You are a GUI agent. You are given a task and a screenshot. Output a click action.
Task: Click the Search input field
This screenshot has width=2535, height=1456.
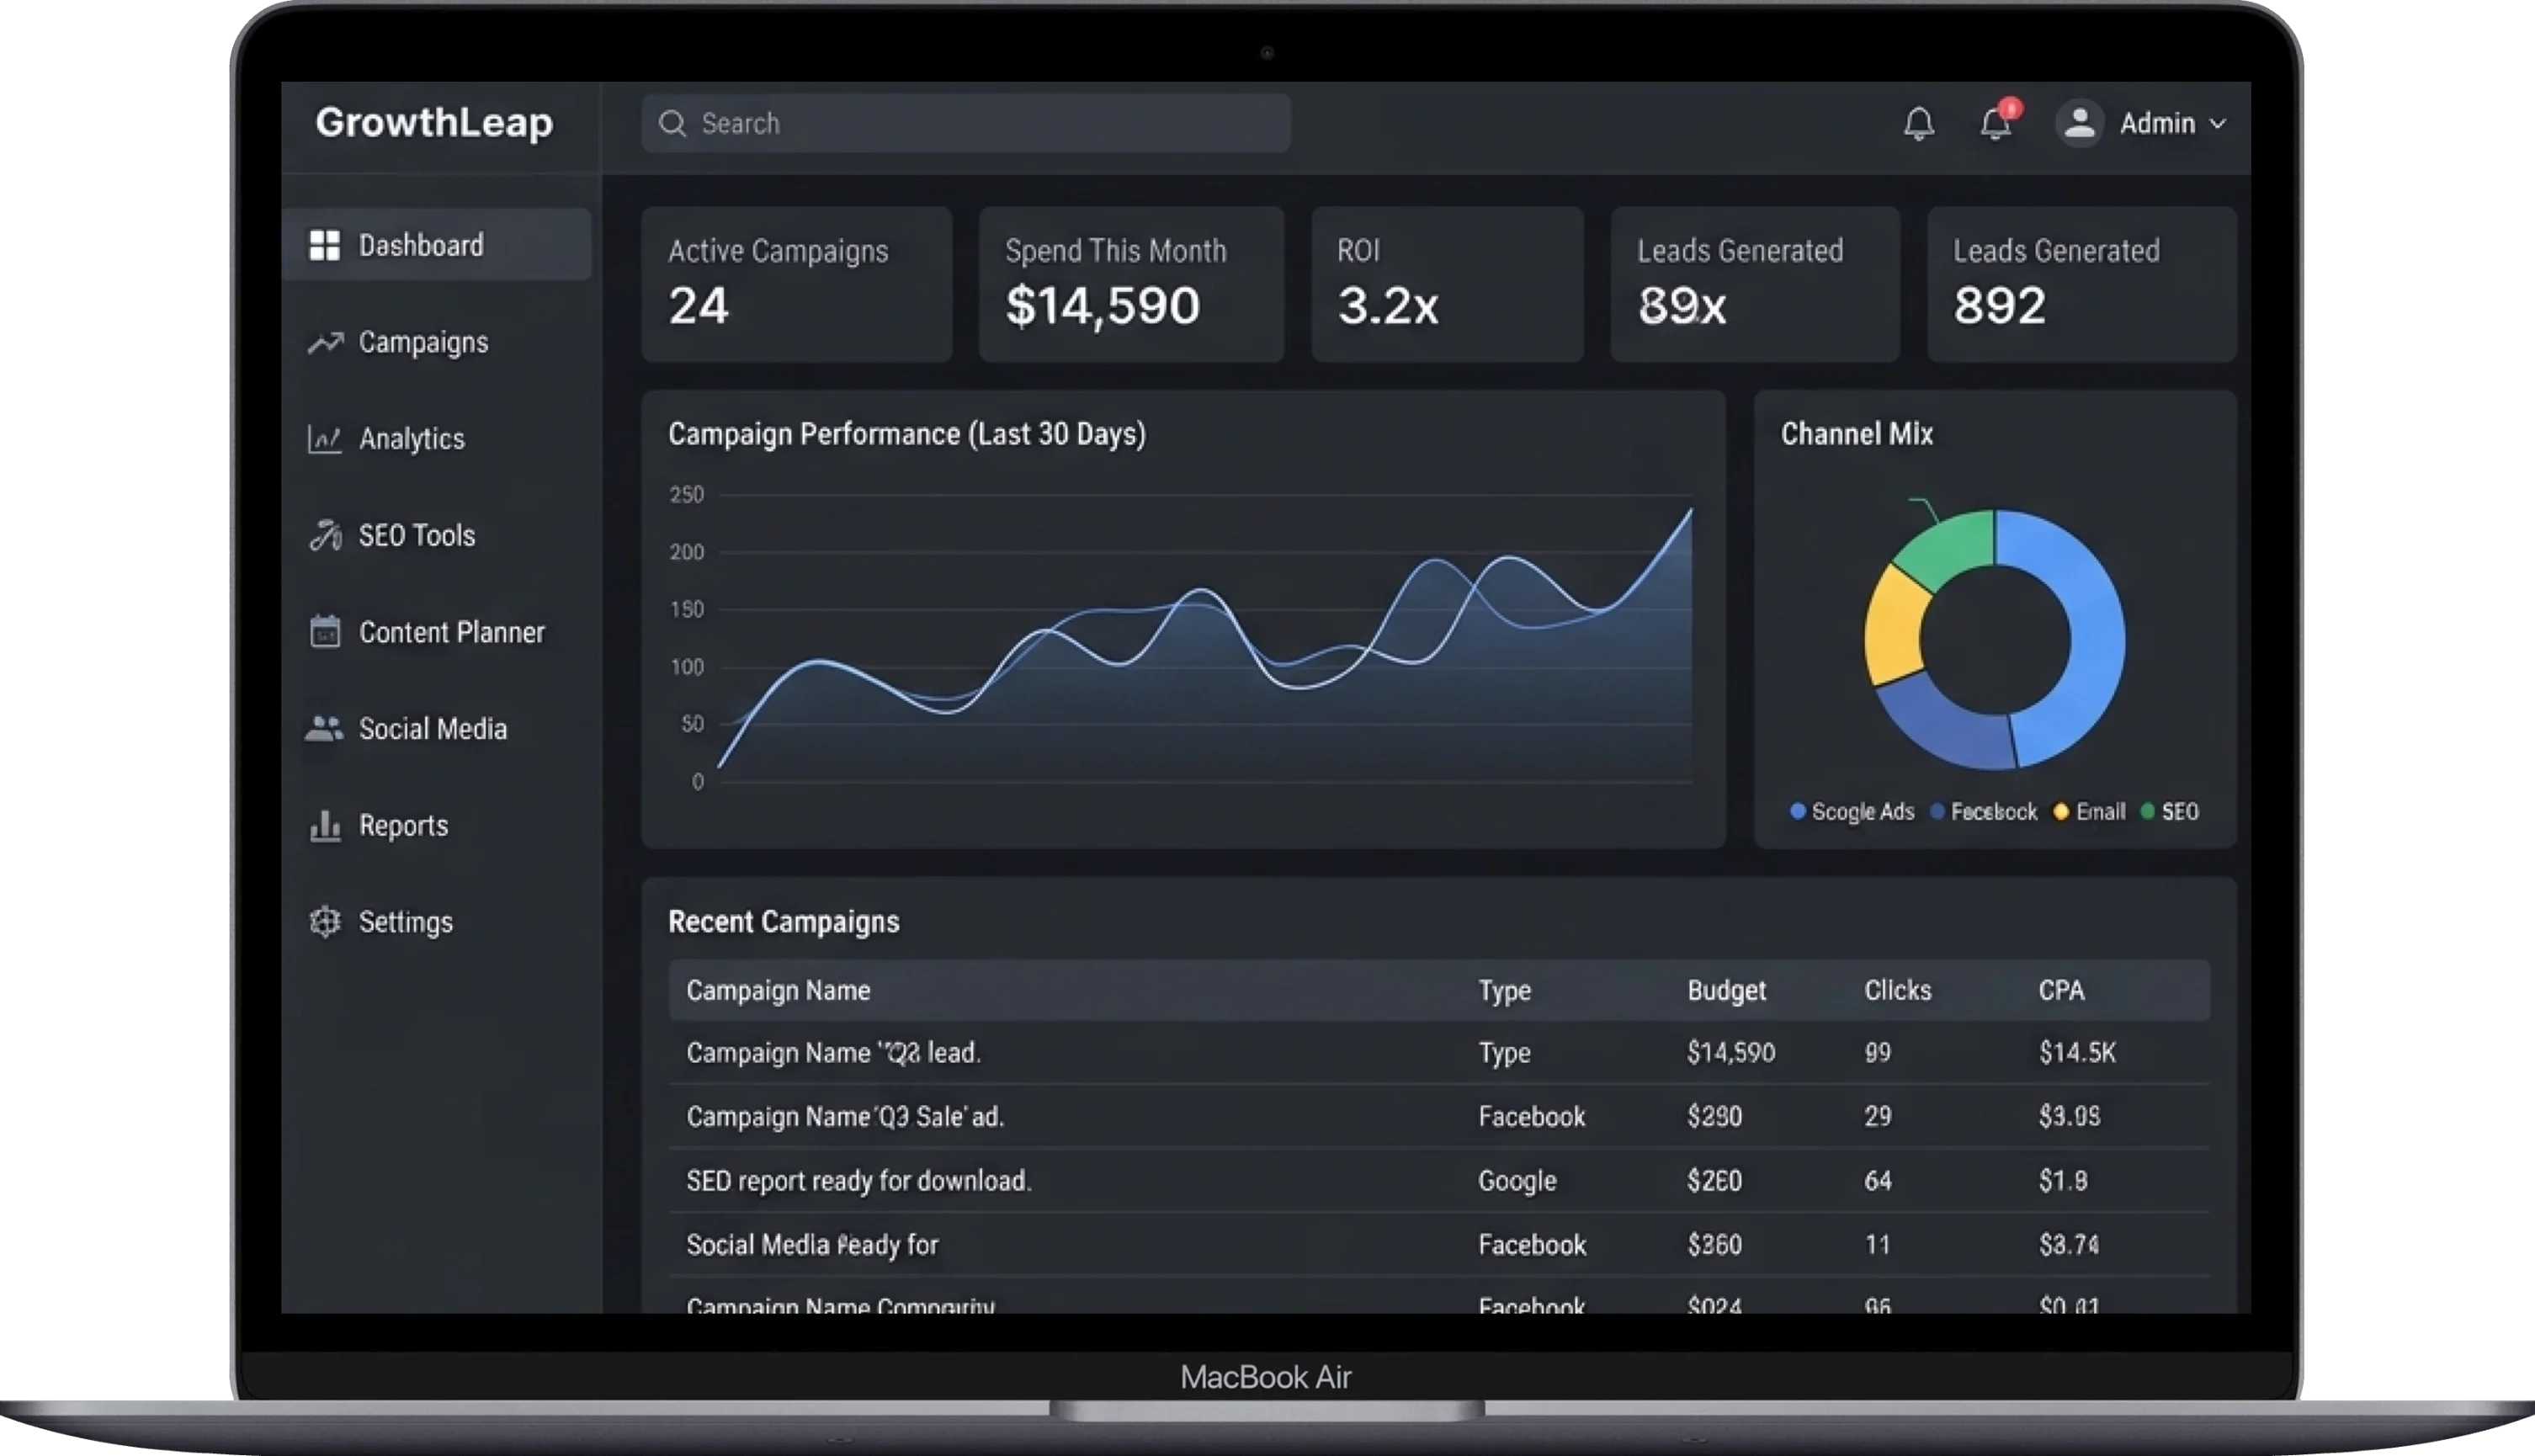pyautogui.click(x=965, y=123)
